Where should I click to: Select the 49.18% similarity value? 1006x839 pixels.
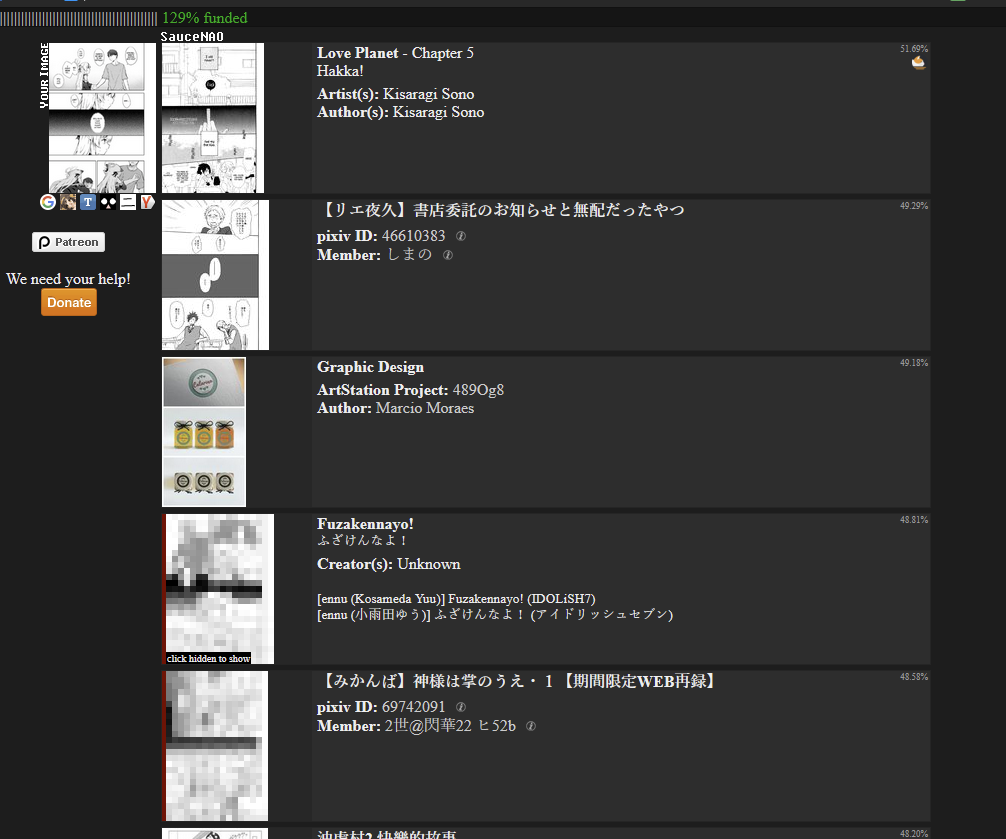click(x=914, y=363)
